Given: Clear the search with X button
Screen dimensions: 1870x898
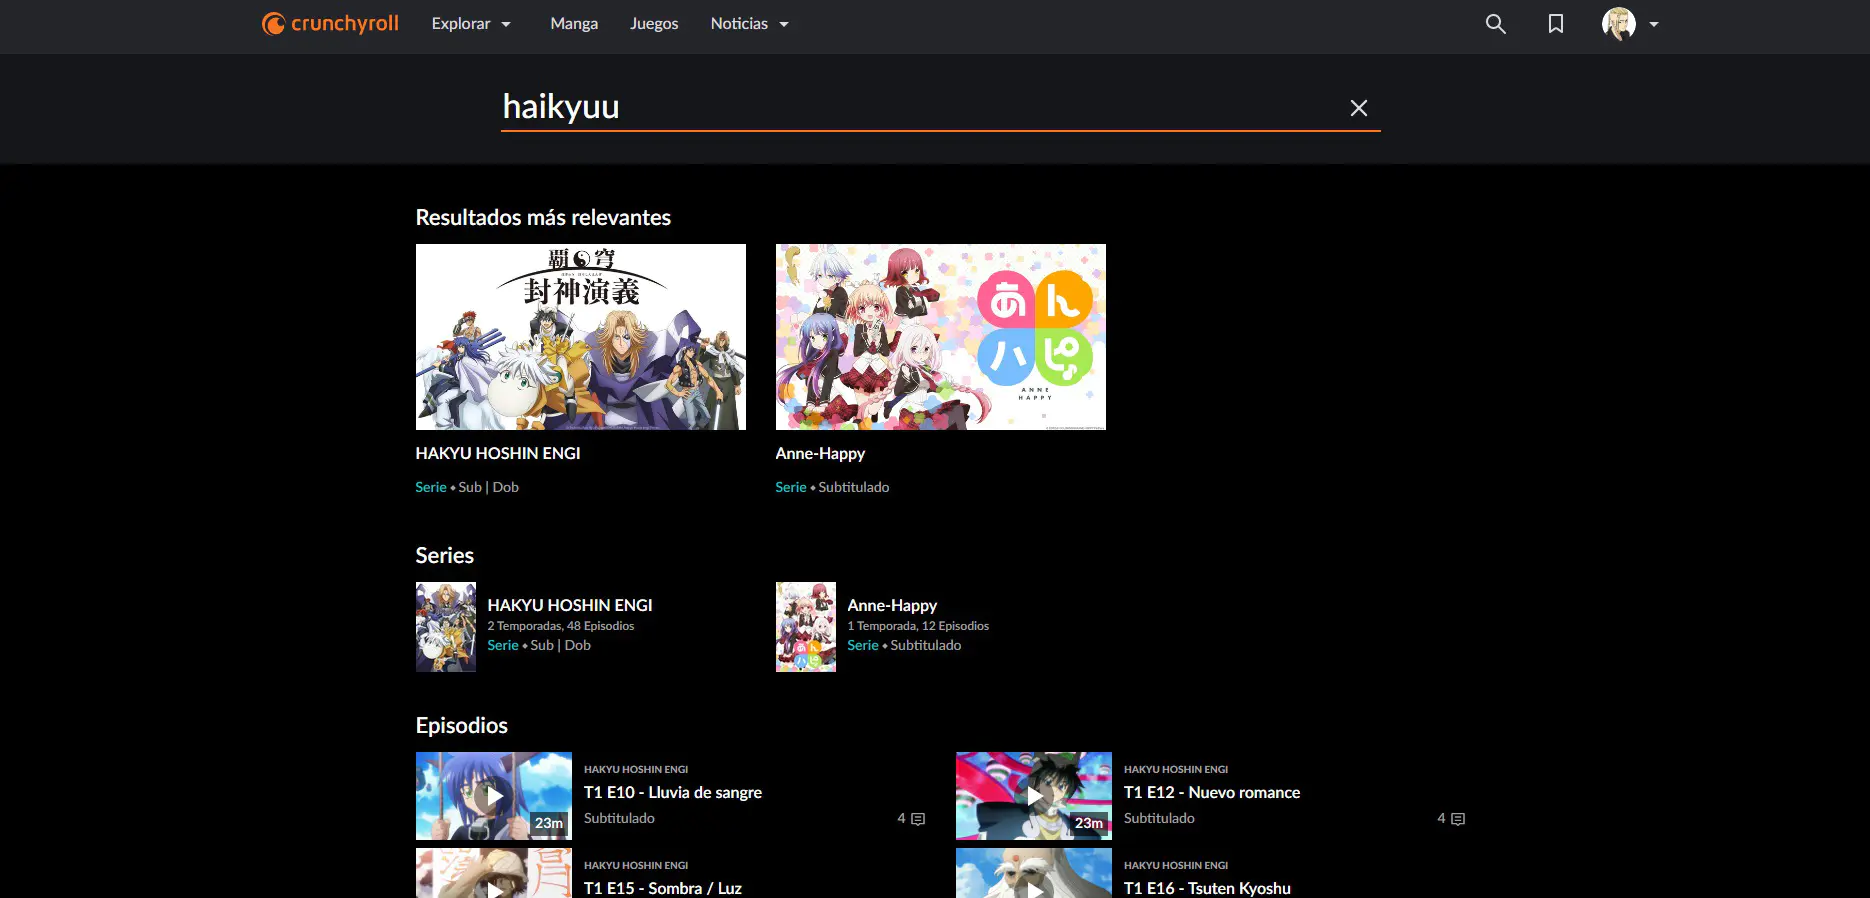Looking at the screenshot, I should 1358,108.
